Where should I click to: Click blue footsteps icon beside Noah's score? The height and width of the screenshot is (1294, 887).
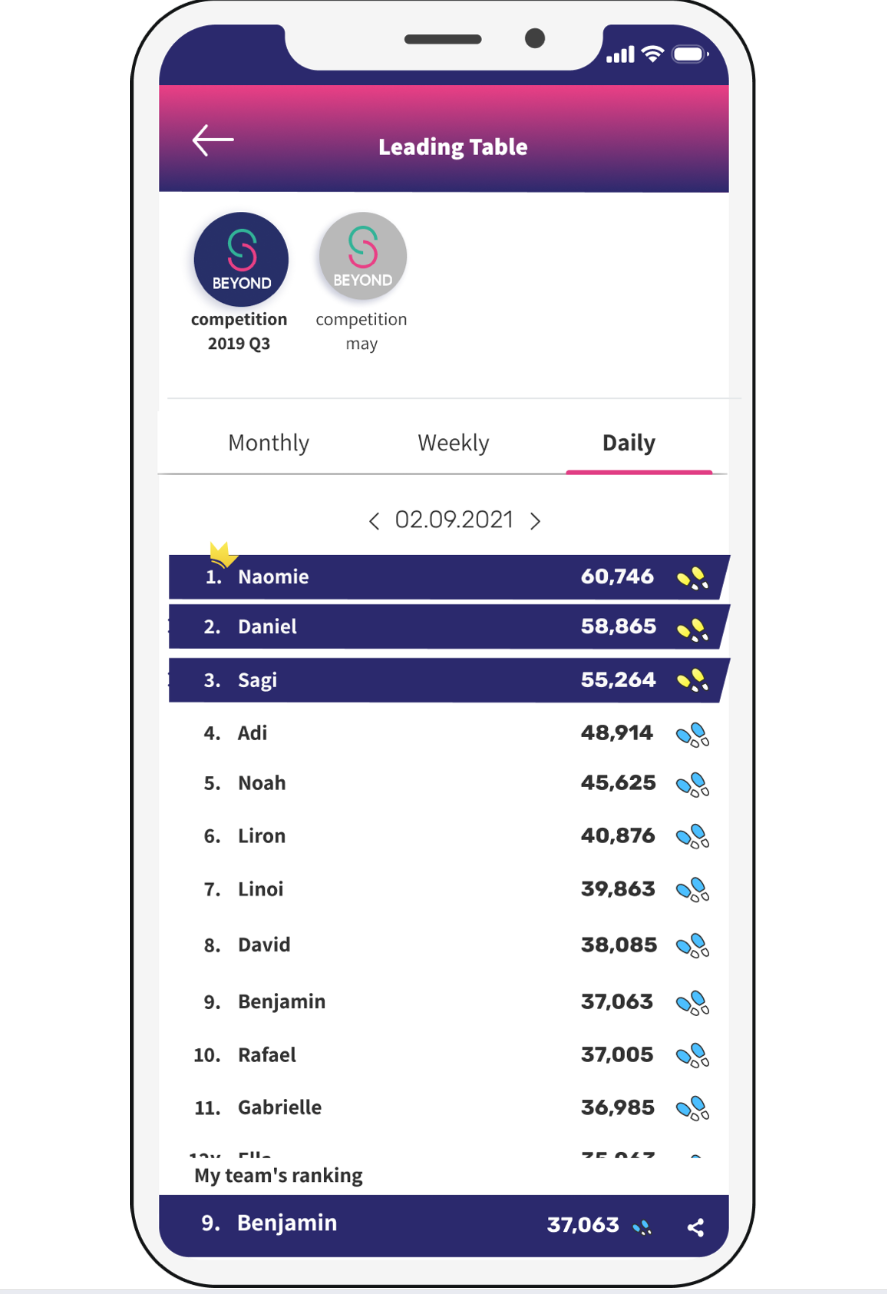point(693,785)
